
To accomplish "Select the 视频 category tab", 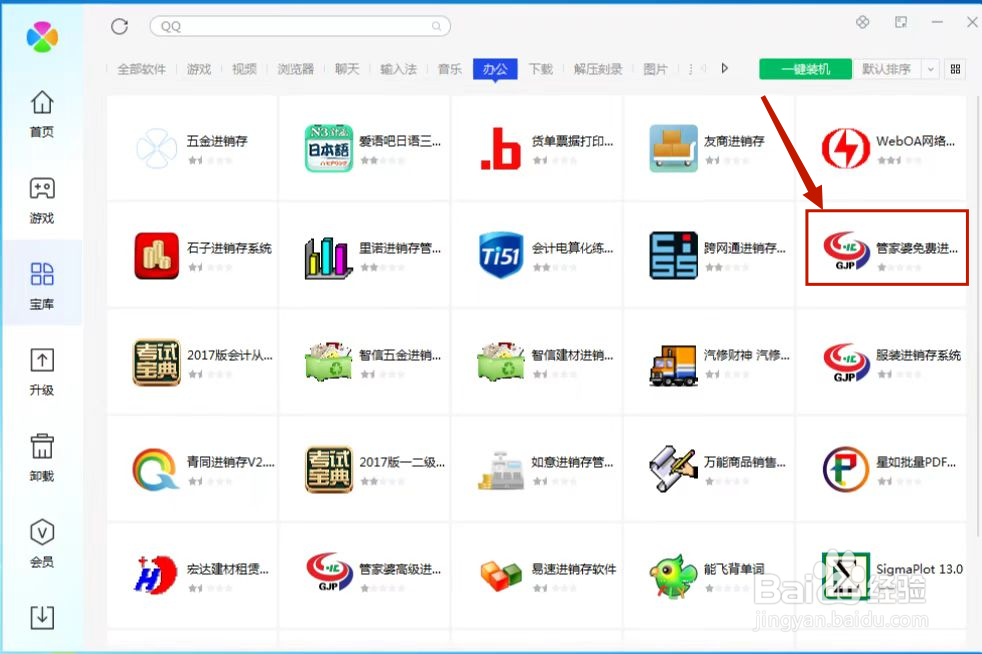I will coord(244,69).
